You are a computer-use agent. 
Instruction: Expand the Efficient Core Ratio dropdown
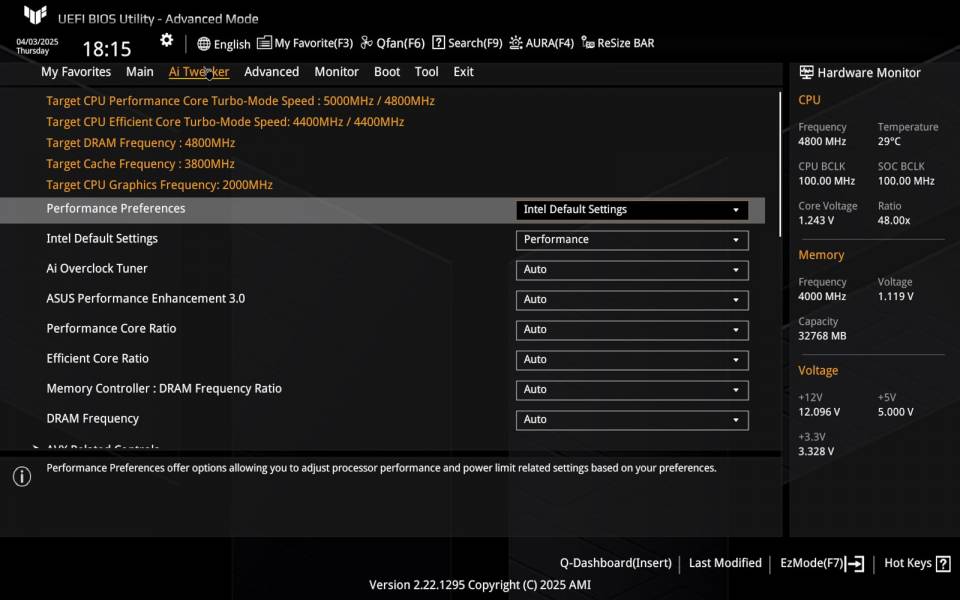[632, 359]
